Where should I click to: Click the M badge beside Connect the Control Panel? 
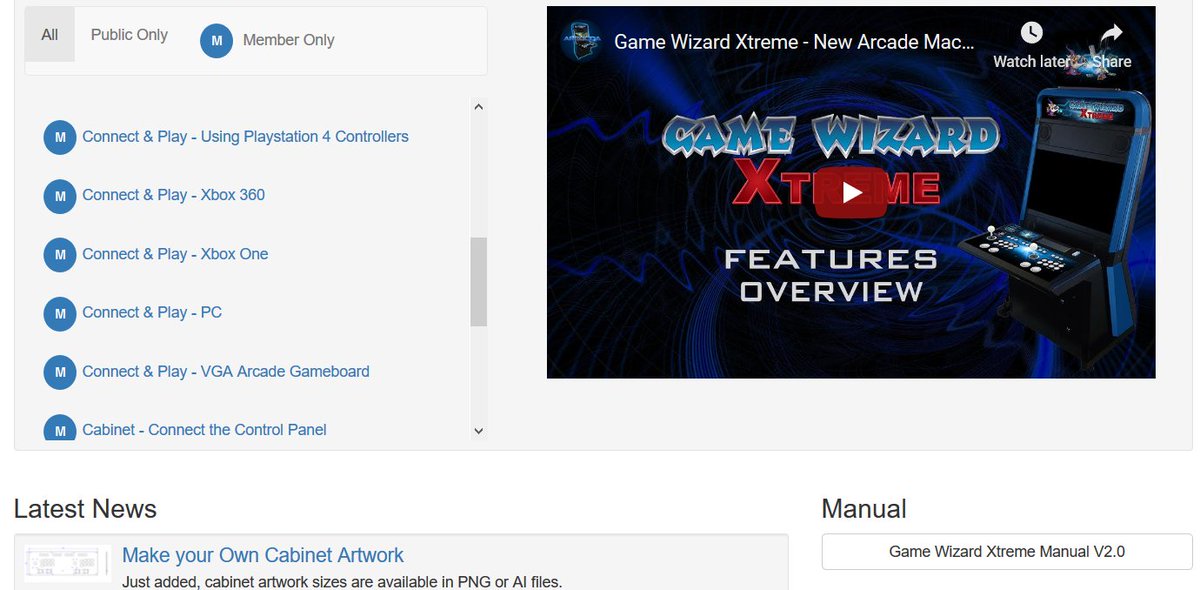[60, 429]
